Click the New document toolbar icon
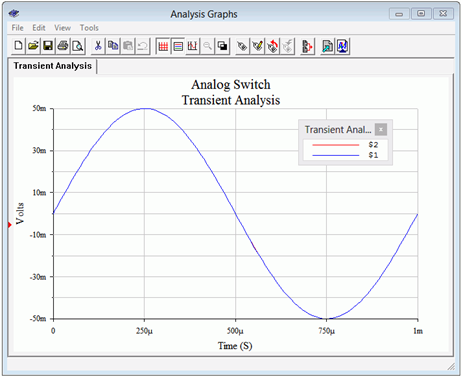The image size is (461, 377). point(18,46)
